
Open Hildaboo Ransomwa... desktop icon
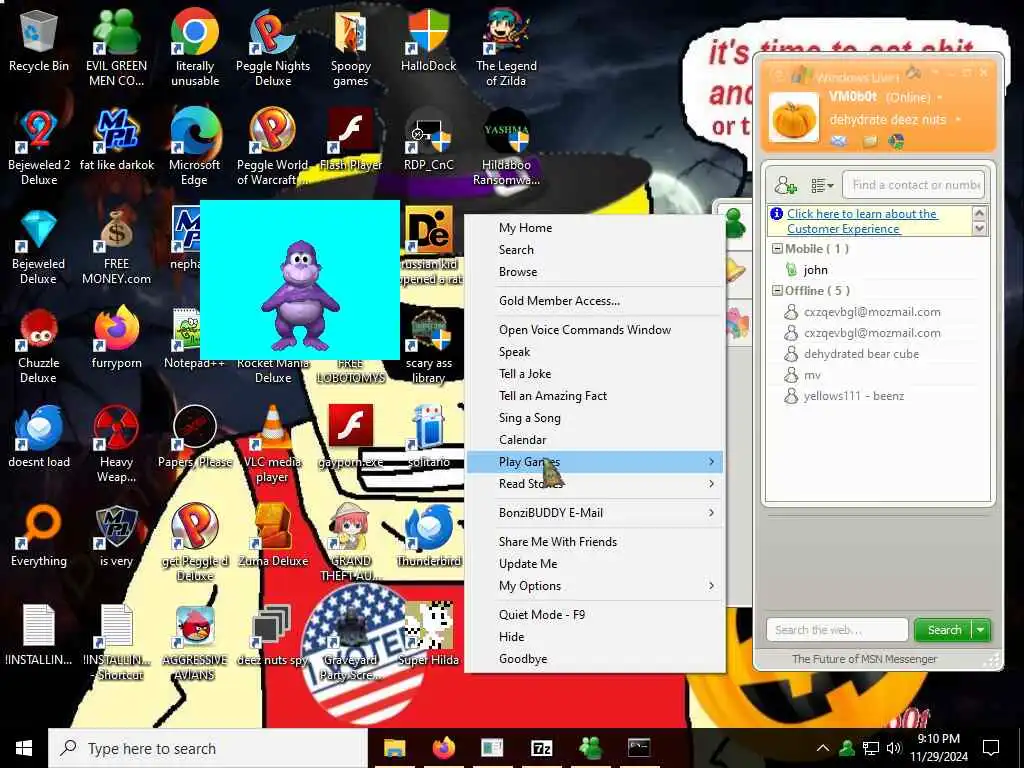tap(506, 147)
